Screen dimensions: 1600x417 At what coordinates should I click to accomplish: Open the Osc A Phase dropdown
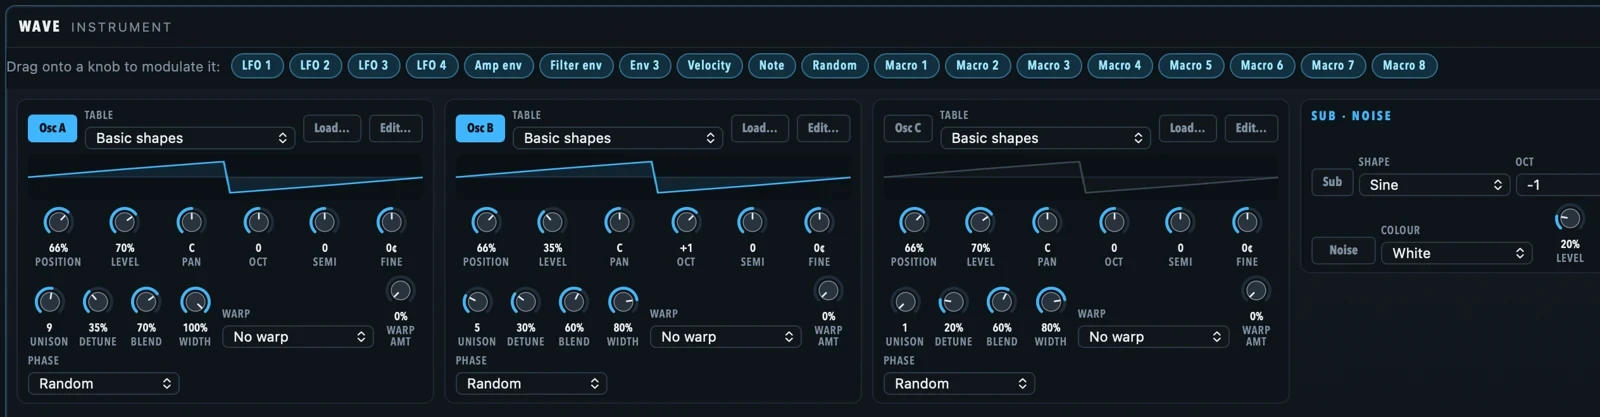[104, 384]
